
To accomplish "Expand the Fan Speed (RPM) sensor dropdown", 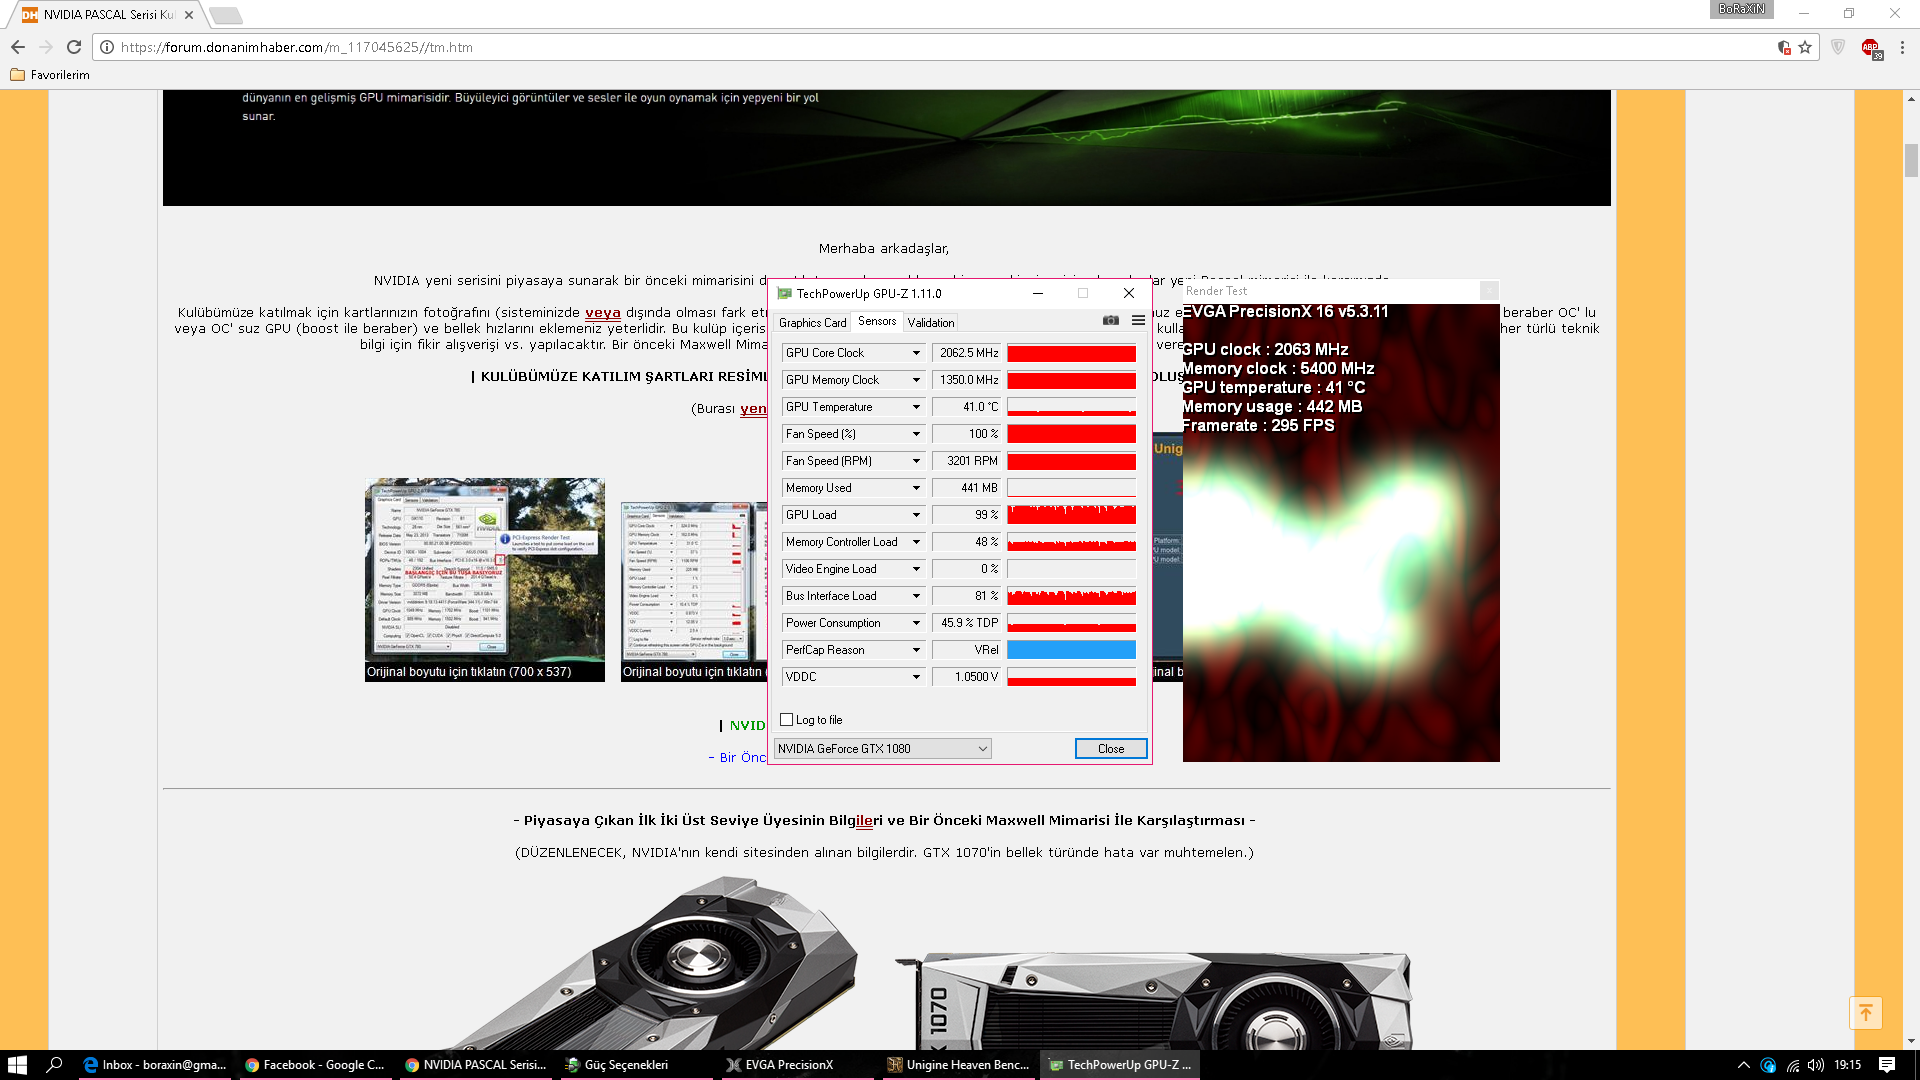I will point(916,461).
